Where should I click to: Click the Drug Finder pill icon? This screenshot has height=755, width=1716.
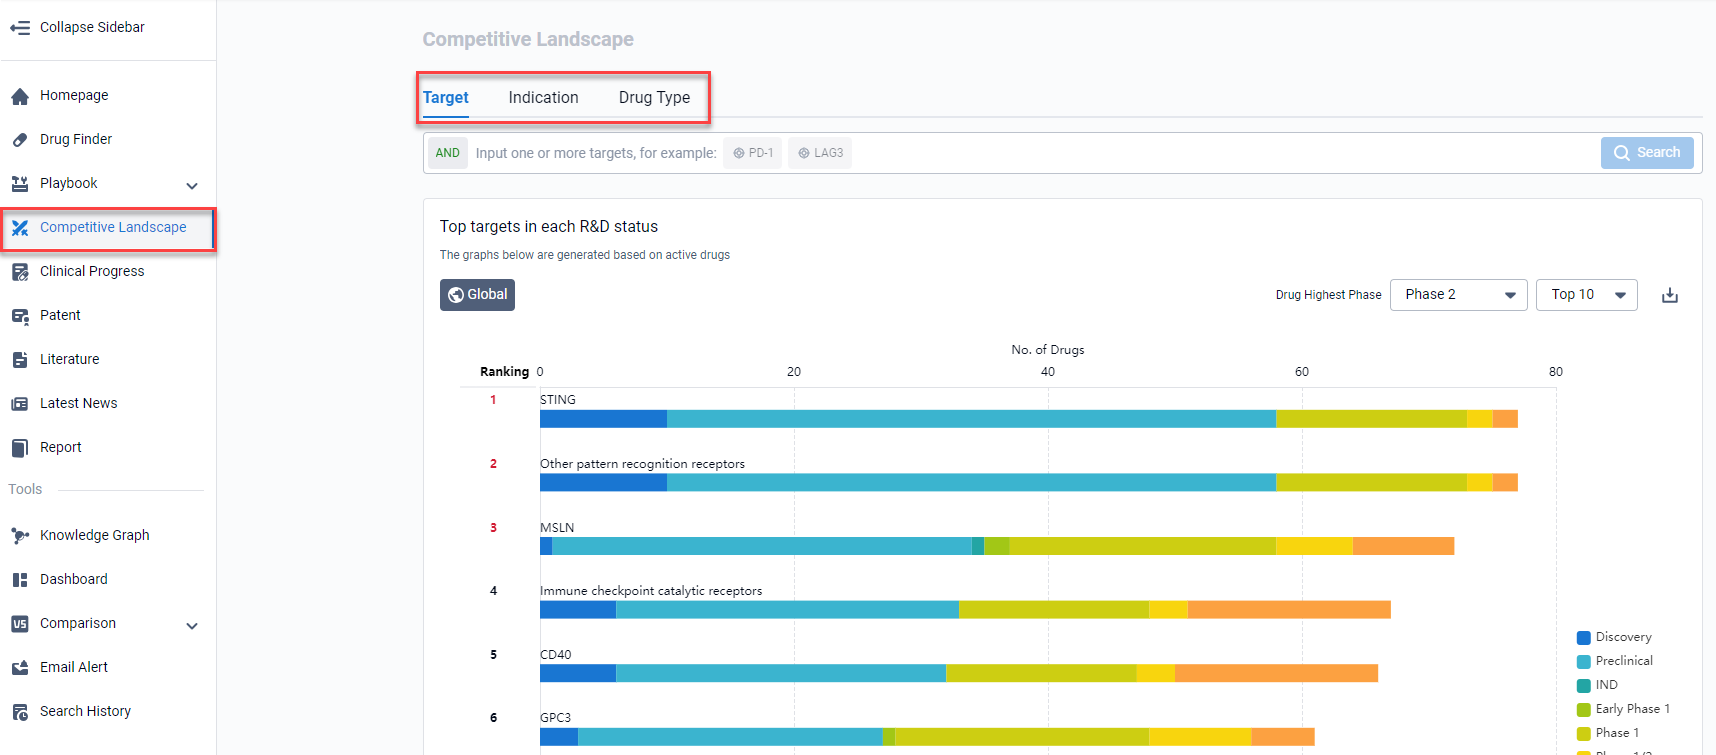tap(20, 140)
